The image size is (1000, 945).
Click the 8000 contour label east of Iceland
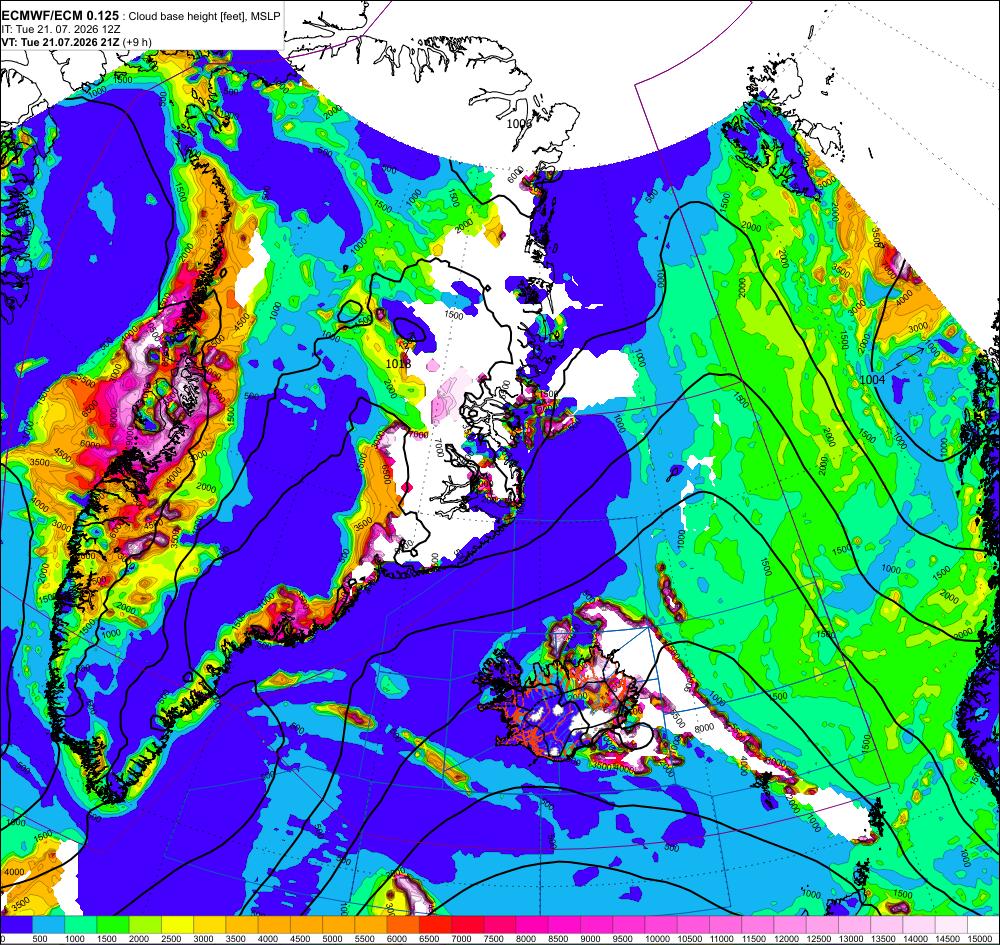pos(703,728)
